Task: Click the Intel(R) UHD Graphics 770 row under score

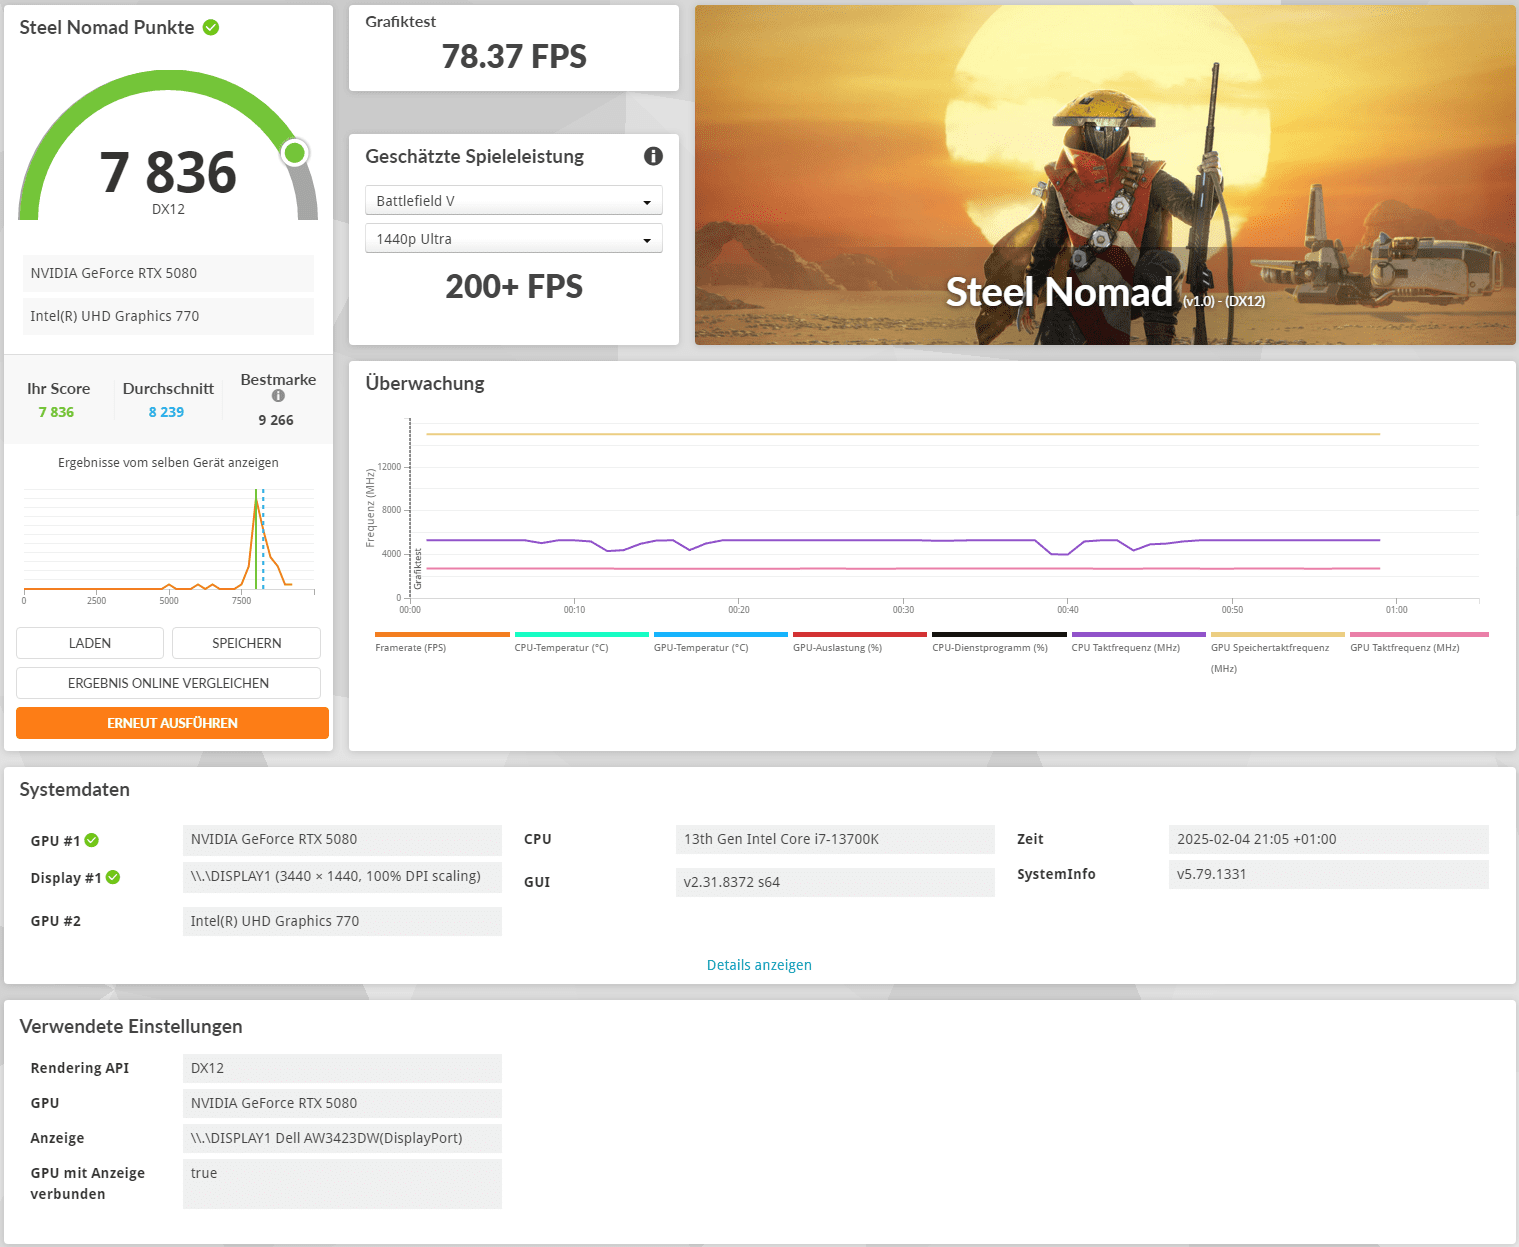Action: (168, 316)
